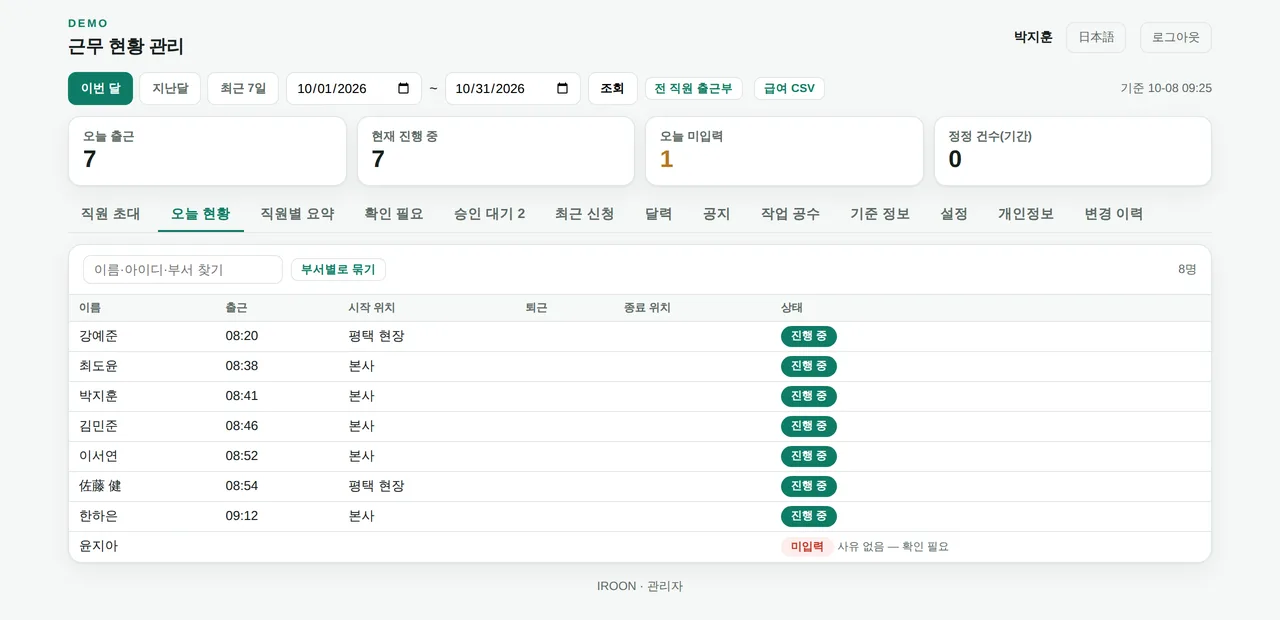Export the 급여 CSV file

tap(789, 88)
